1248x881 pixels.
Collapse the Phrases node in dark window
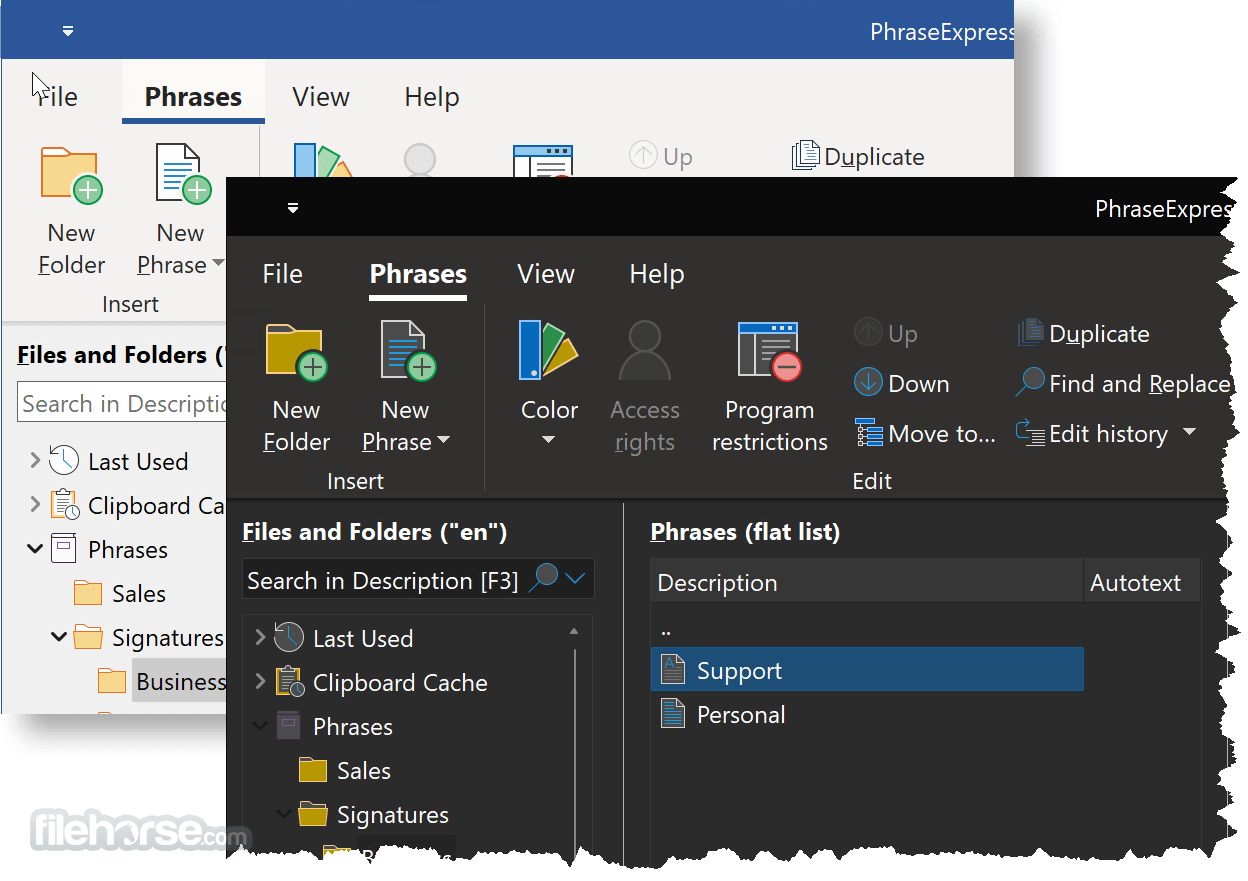pyautogui.click(x=260, y=726)
